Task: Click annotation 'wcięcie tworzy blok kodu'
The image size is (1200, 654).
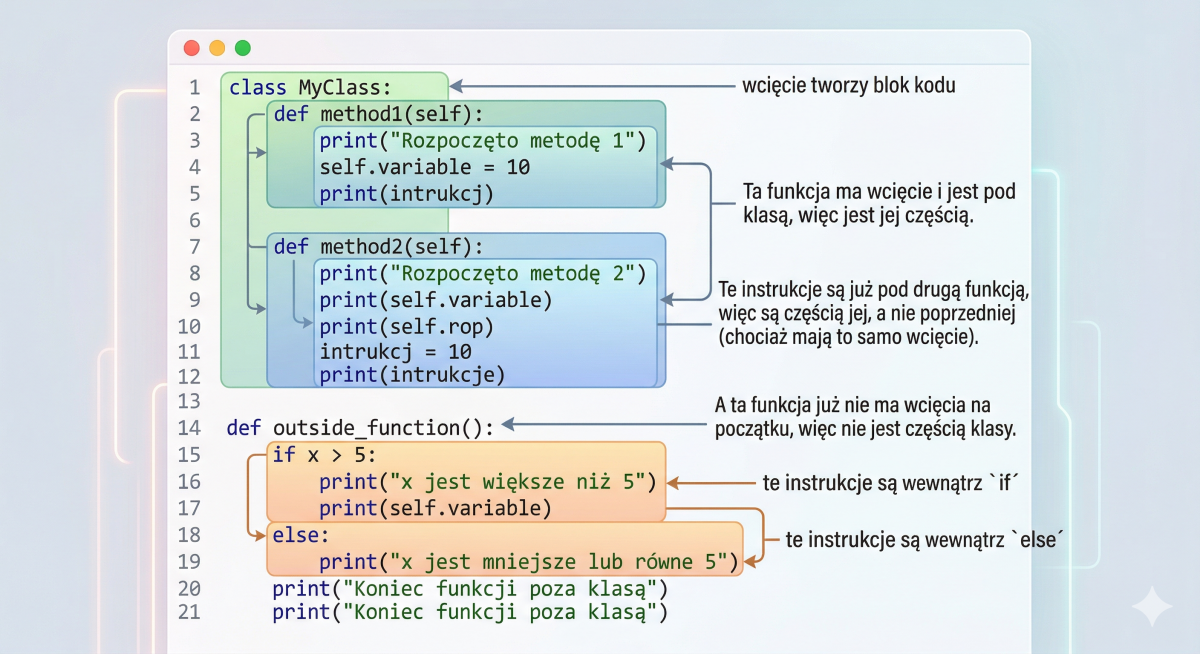Action: [849, 86]
